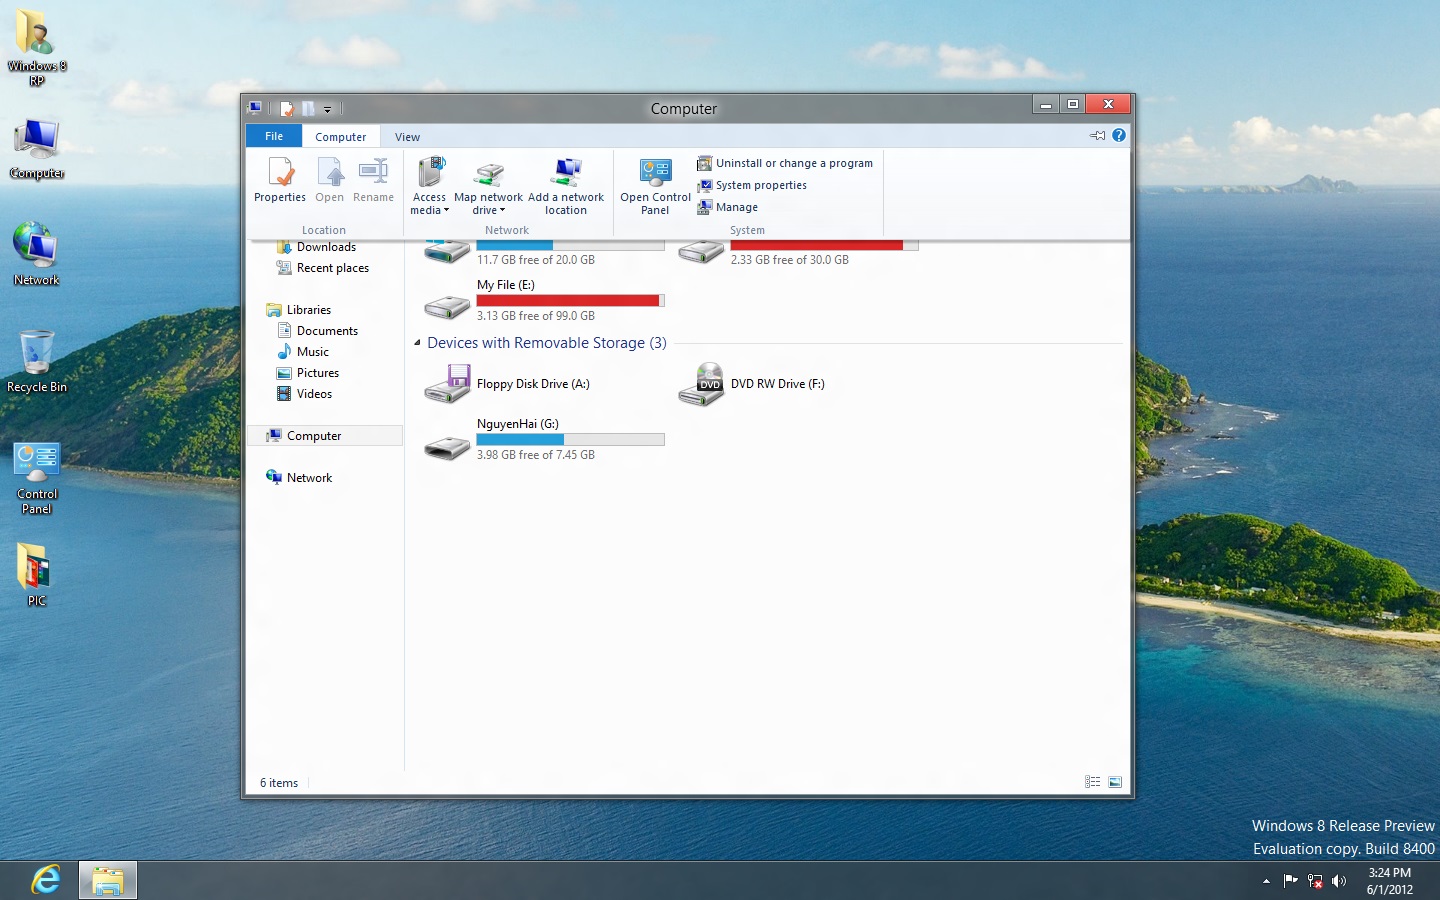
Task: Select Computer in the navigation pane
Action: [325, 436]
